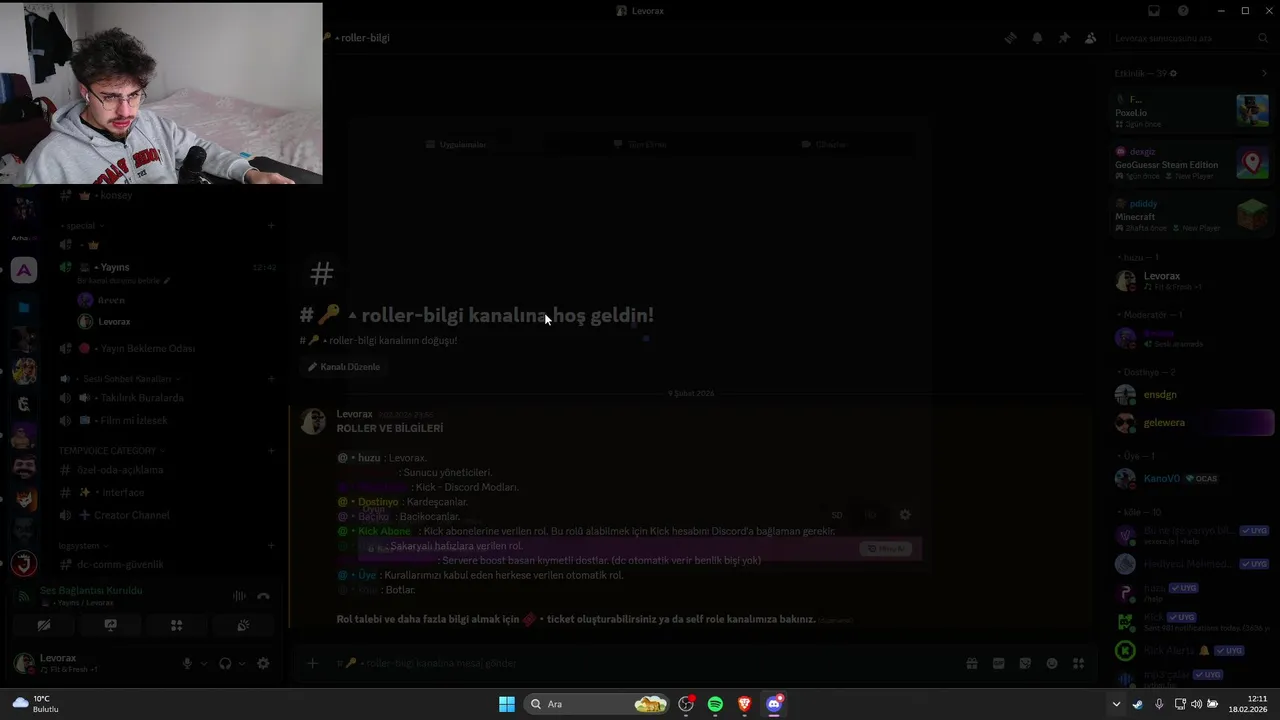Image resolution: width=1280 pixels, height=720 pixels.
Task: Open the Poxel.io activity card
Action: pyautogui.click(x=1192, y=111)
